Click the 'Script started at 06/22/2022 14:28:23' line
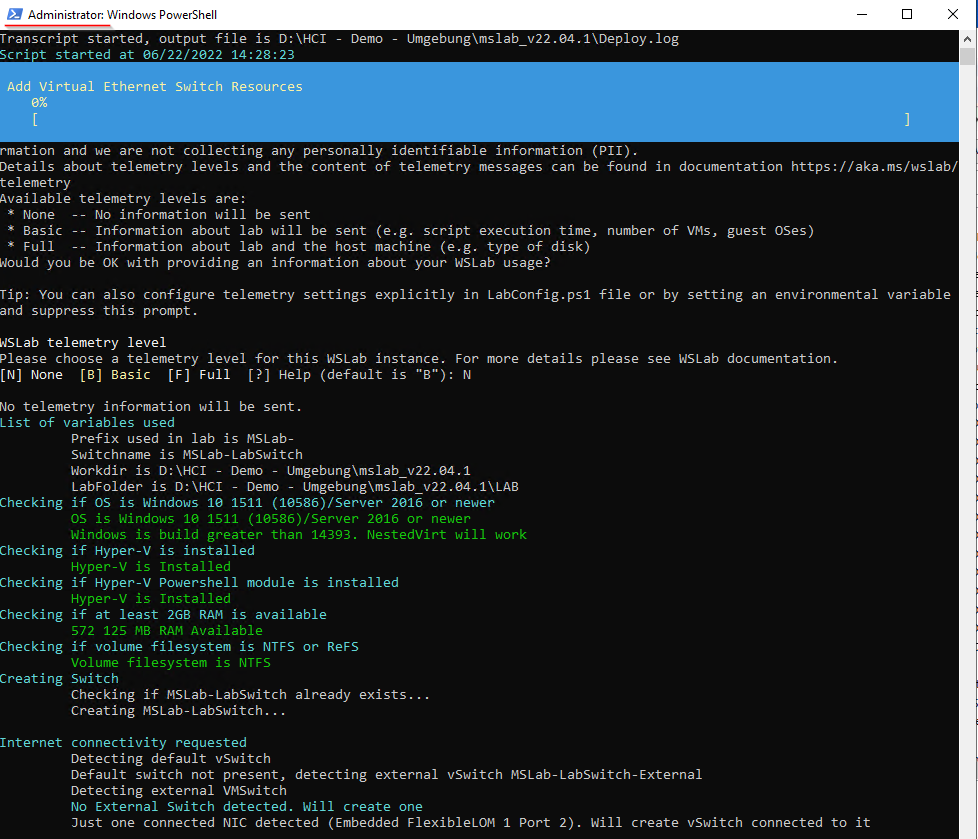The width and height of the screenshot is (978, 839). click(x=147, y=55)
